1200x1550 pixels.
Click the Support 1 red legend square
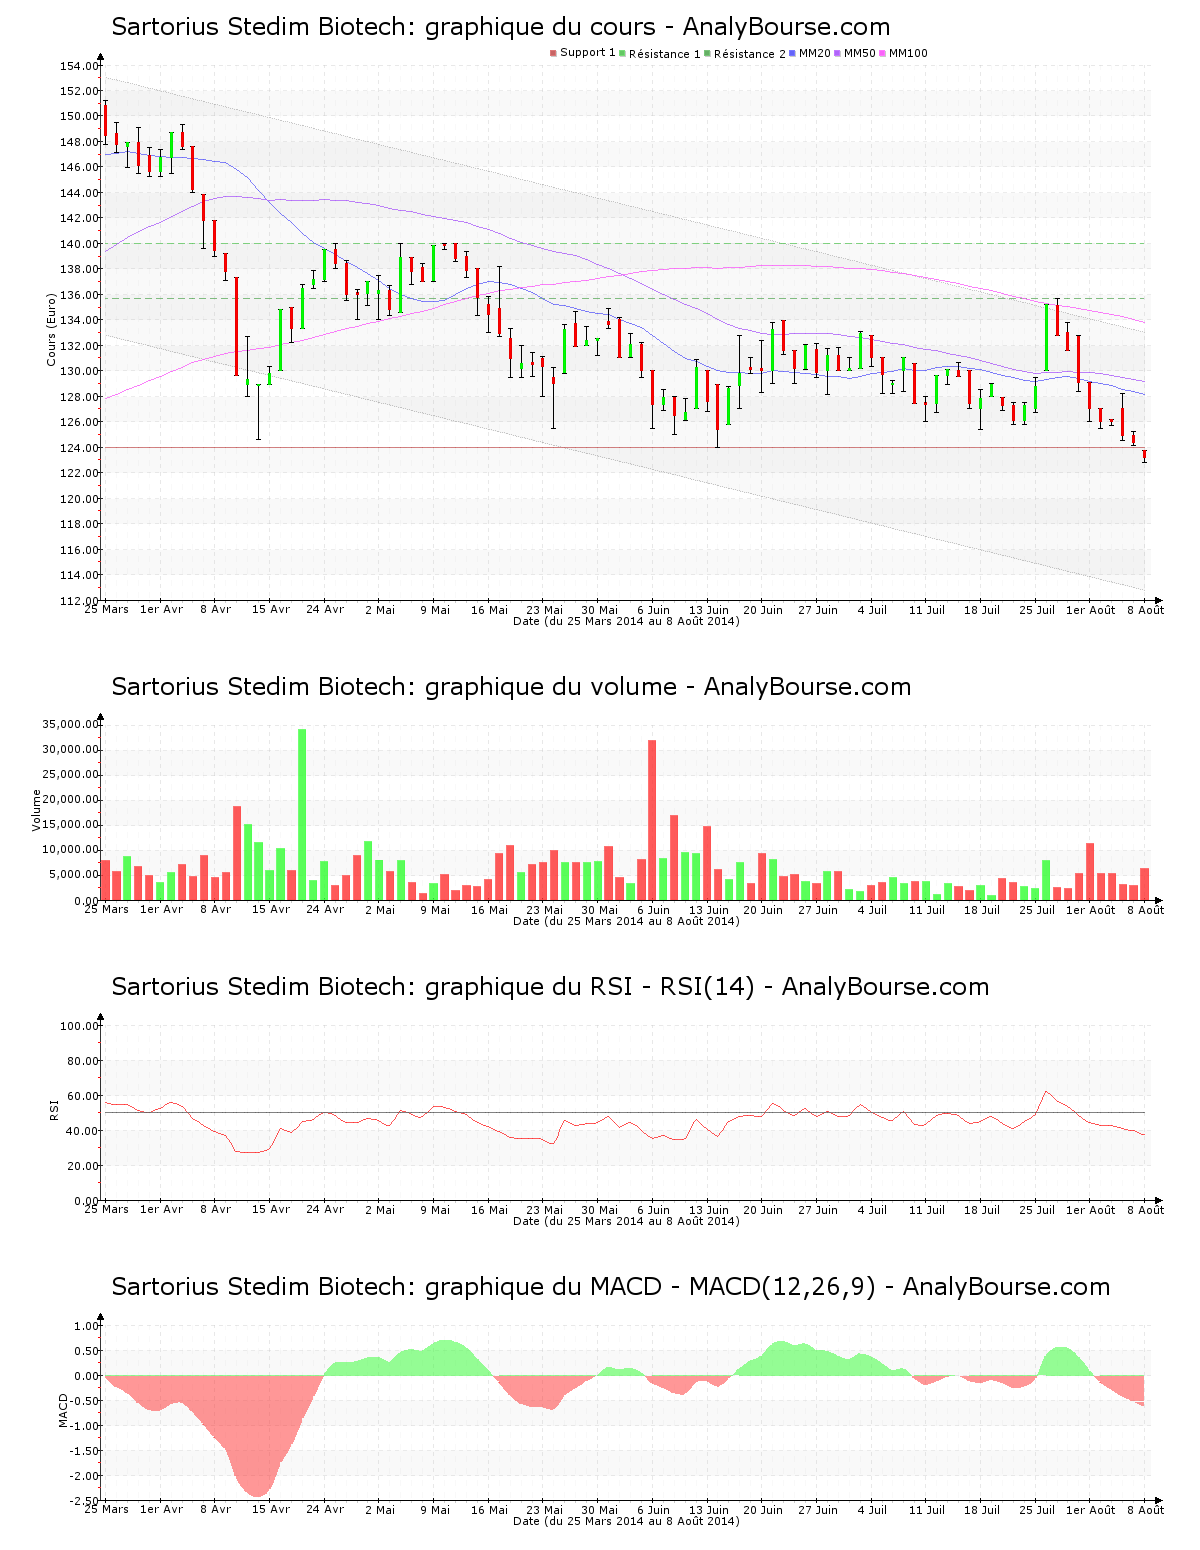pyautogui.click(x=553, y=53)
